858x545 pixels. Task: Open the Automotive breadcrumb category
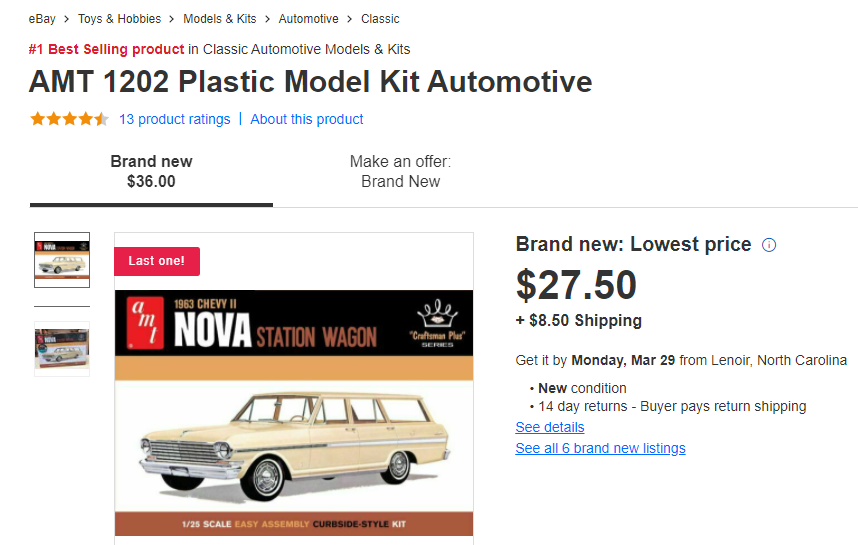point(308,19)
